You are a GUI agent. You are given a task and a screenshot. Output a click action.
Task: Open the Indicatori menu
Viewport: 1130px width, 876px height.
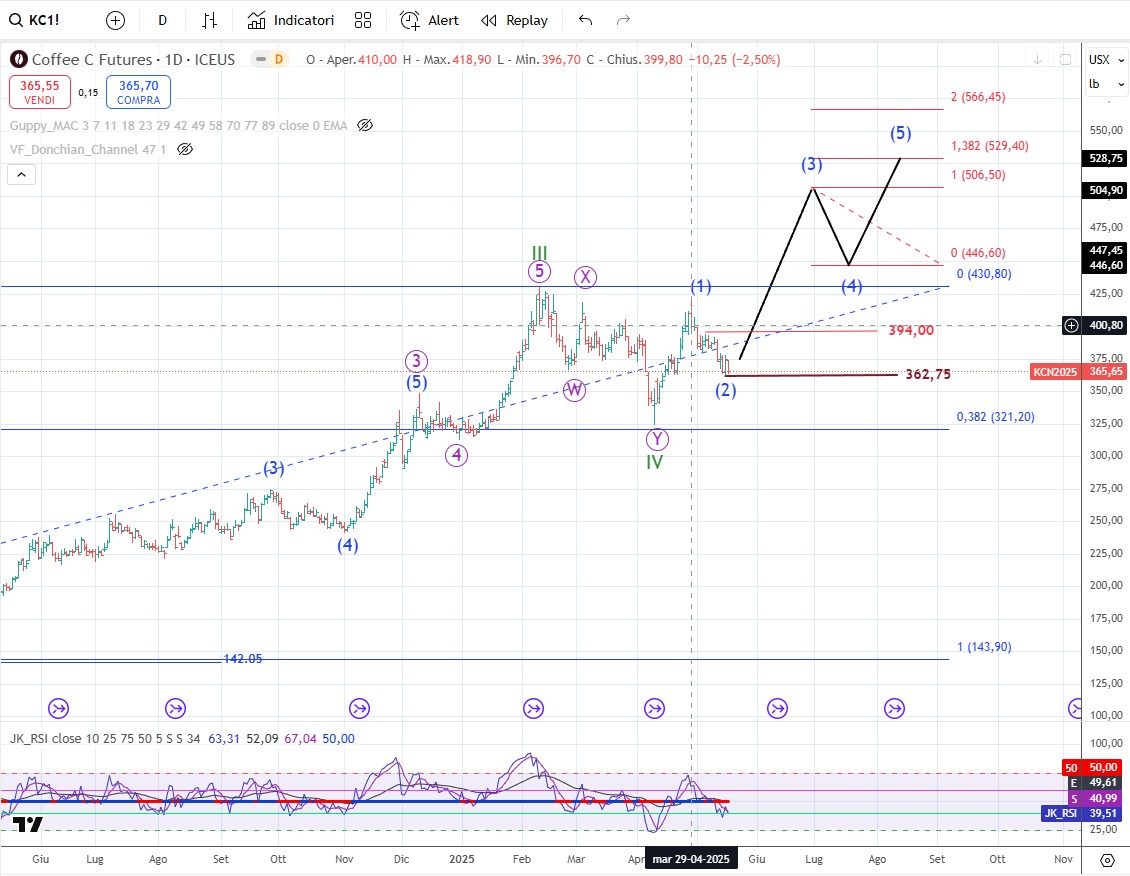290,20
